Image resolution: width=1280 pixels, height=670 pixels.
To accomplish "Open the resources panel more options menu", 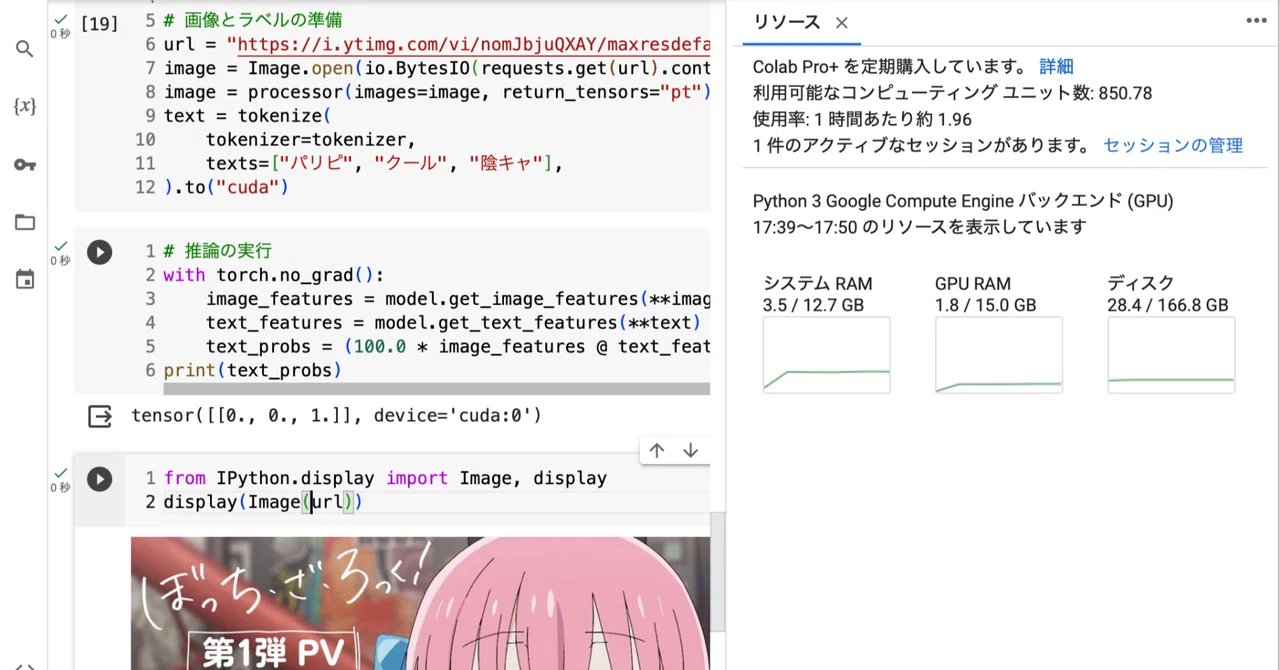I will pyautogui.click(x=1256, y=21).
